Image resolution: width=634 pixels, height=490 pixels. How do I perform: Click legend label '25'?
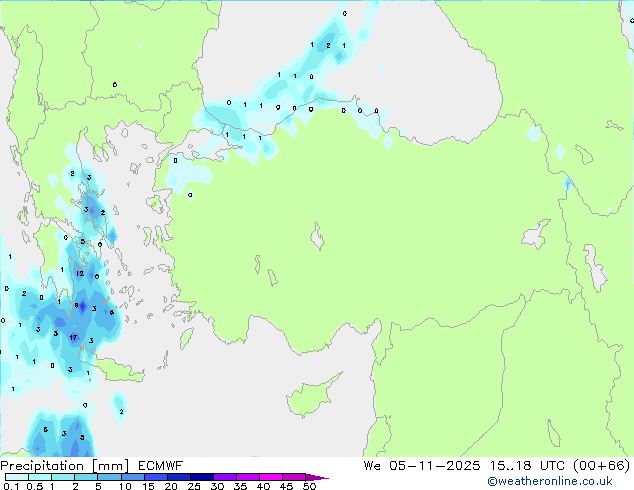194,486
